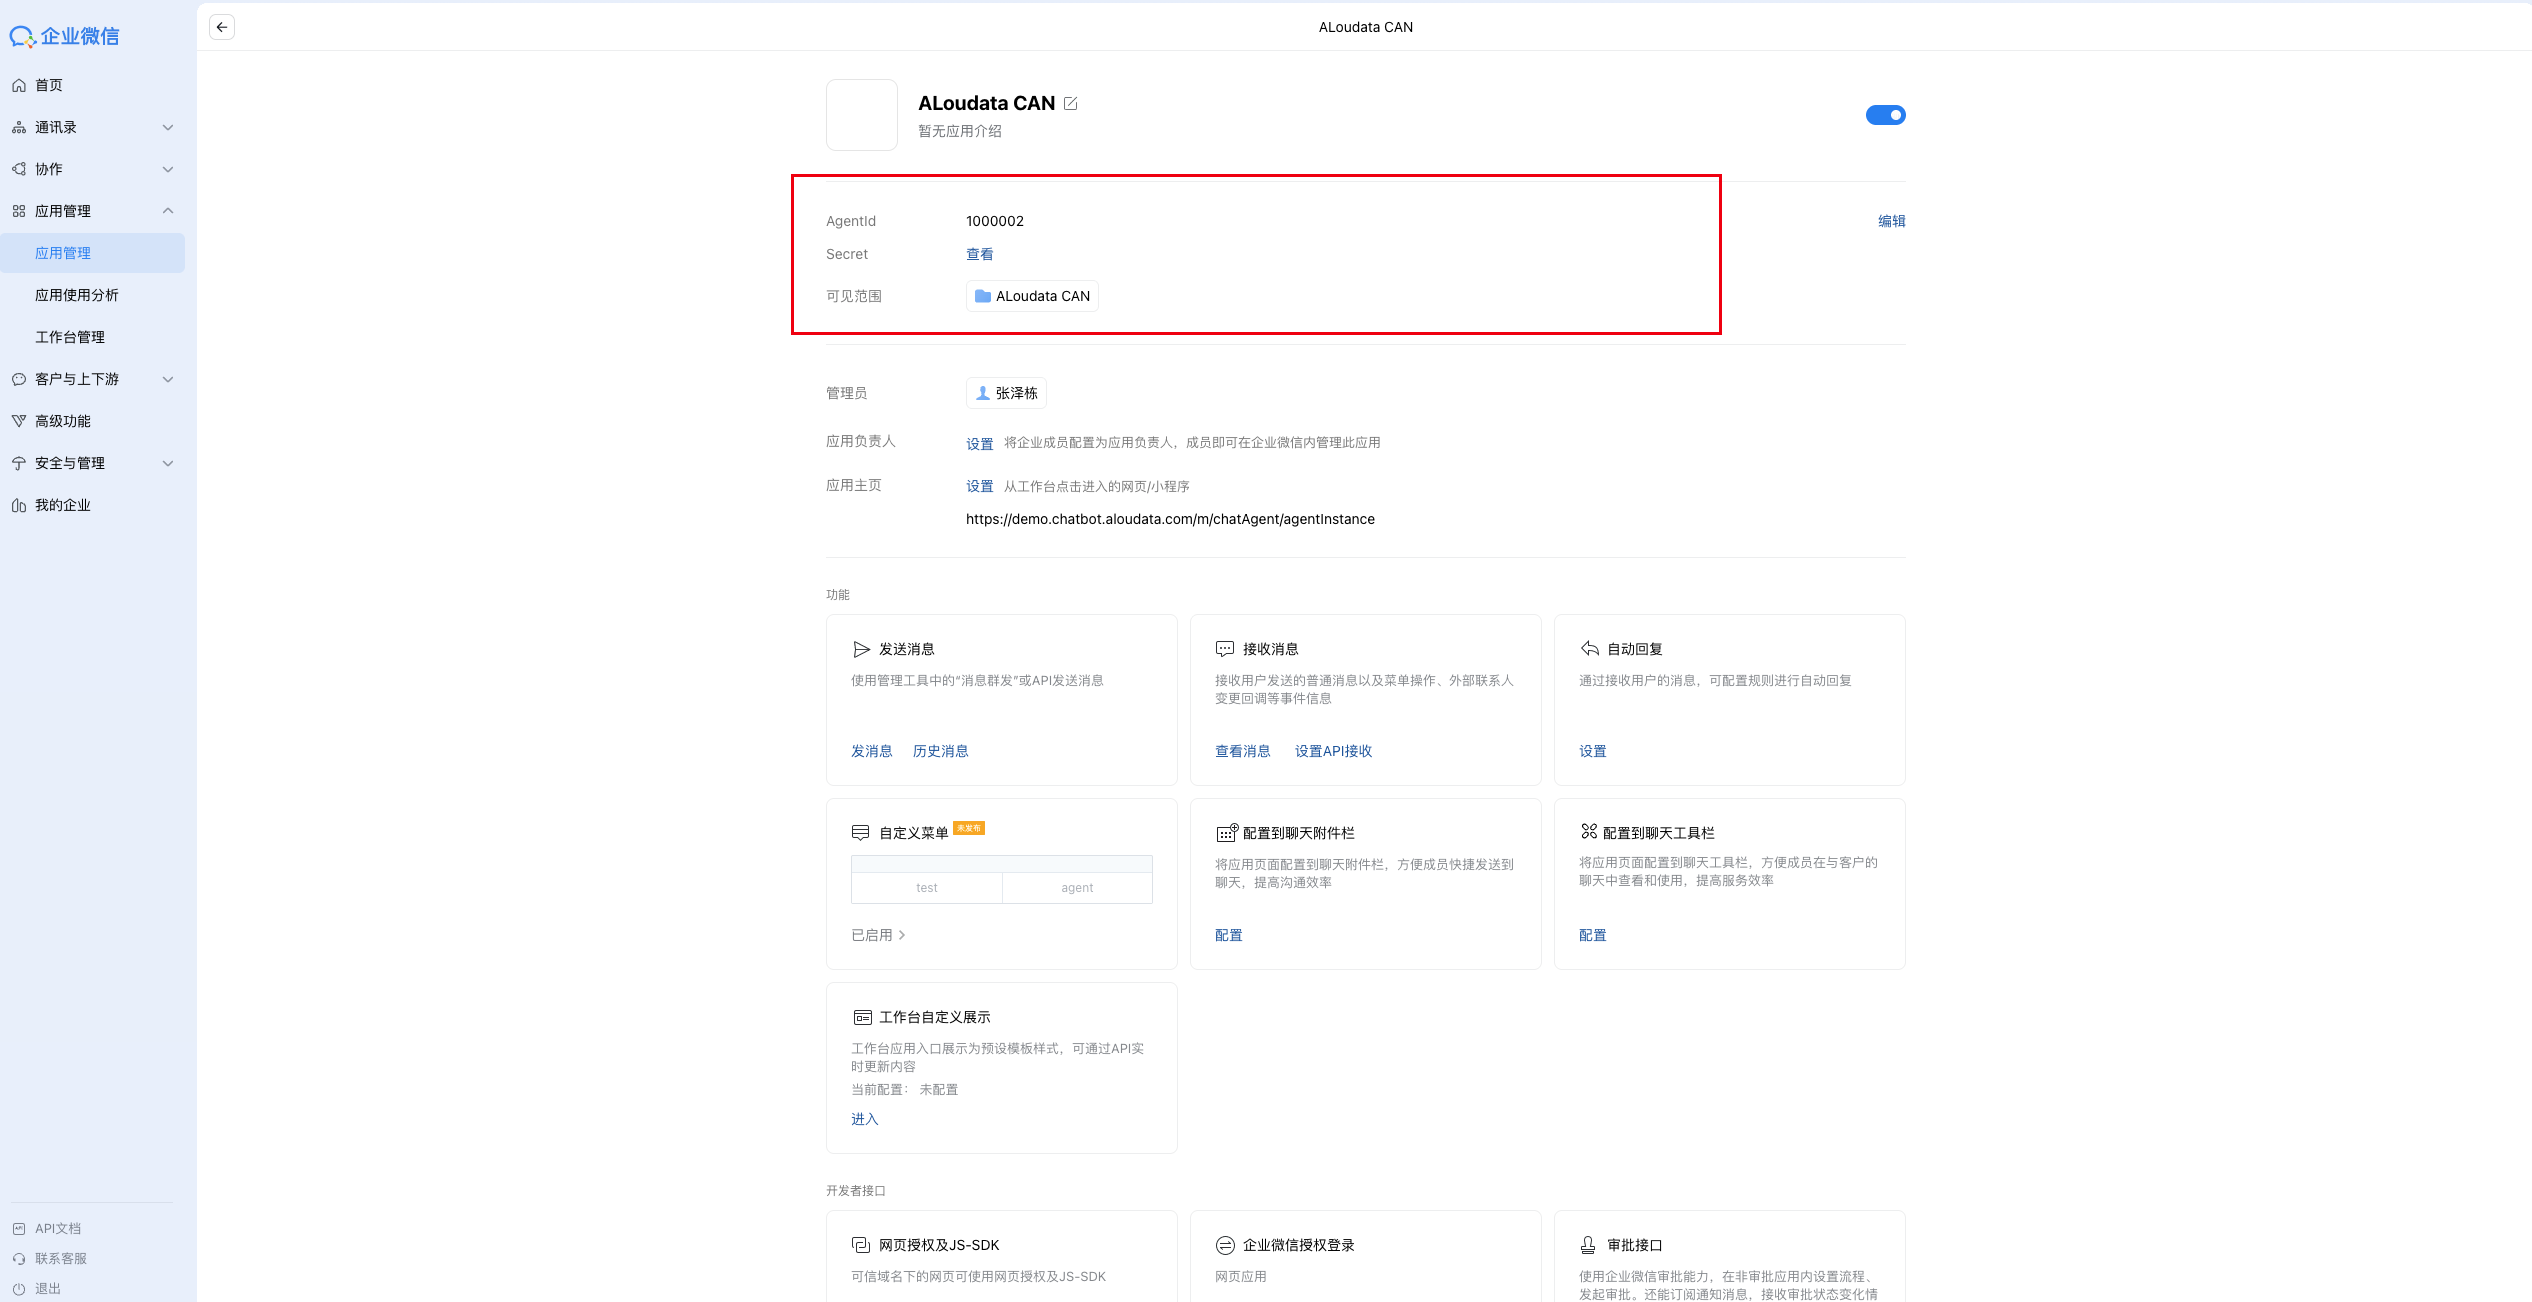Click the 高级功能 icon
The image size is (2532, 1302).
point(19,421)
